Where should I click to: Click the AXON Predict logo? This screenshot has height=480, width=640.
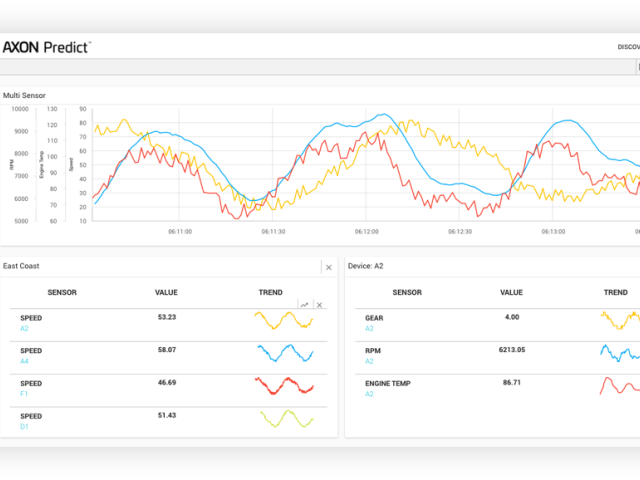click(x=46, y=47)
